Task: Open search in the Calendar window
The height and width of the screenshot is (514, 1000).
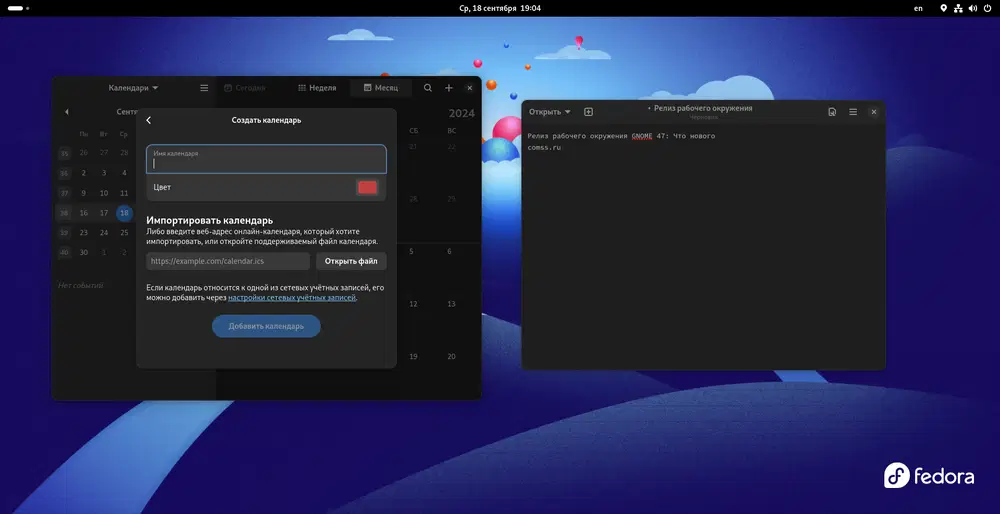Action: (428, 88)
